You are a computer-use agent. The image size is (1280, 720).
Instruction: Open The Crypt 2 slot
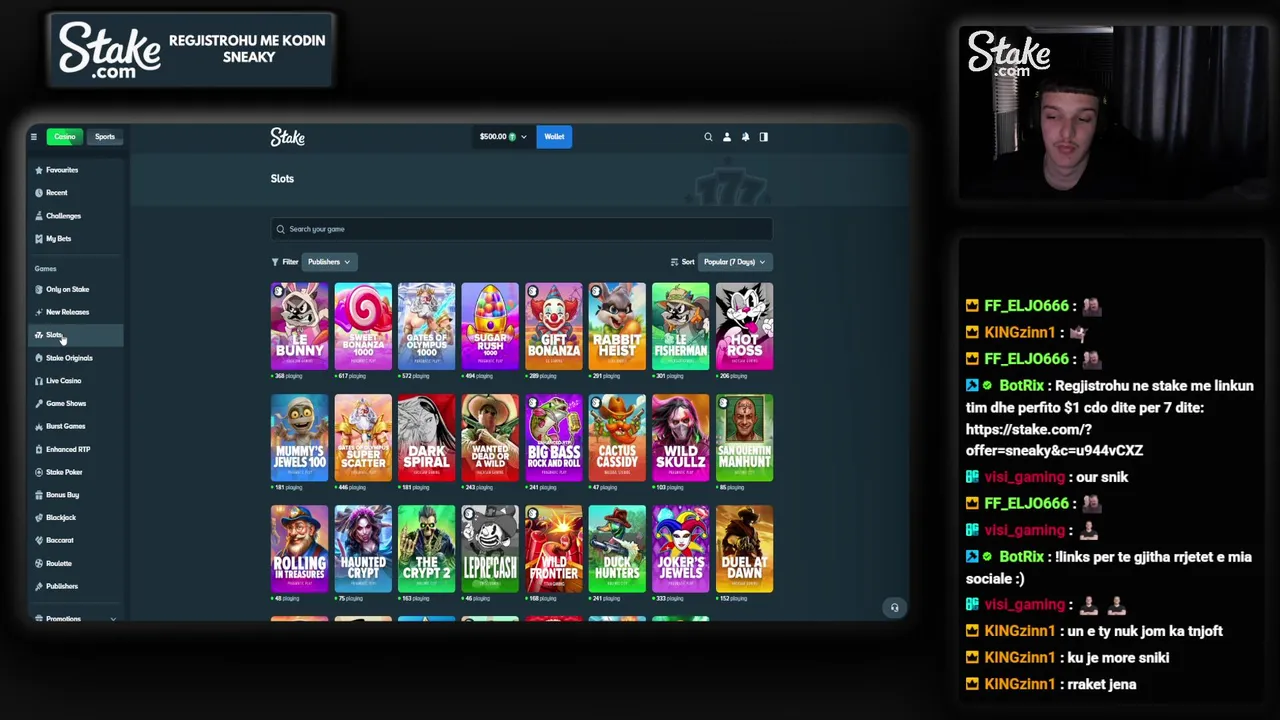[x=426, y=549]
